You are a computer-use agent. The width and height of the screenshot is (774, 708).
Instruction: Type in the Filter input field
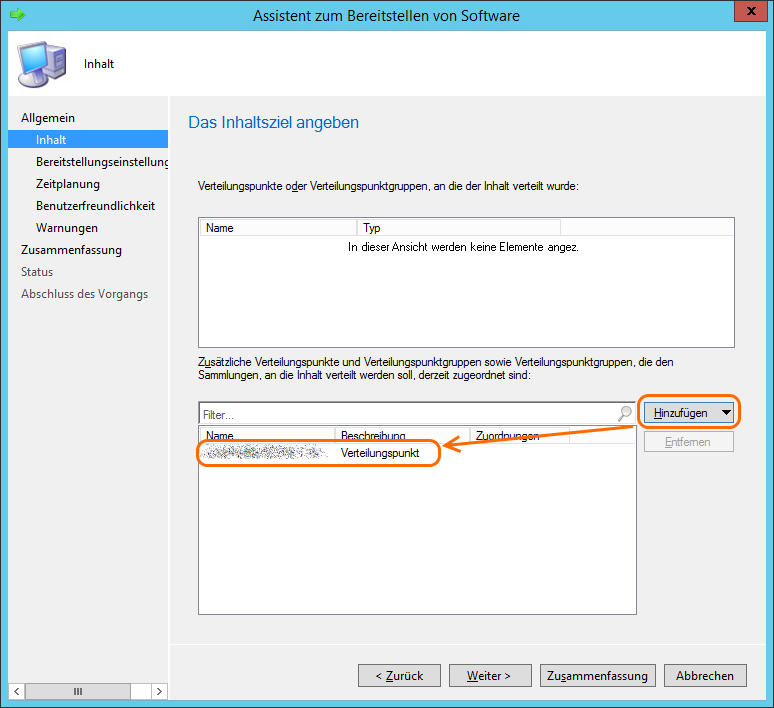[x=405, y=413]
